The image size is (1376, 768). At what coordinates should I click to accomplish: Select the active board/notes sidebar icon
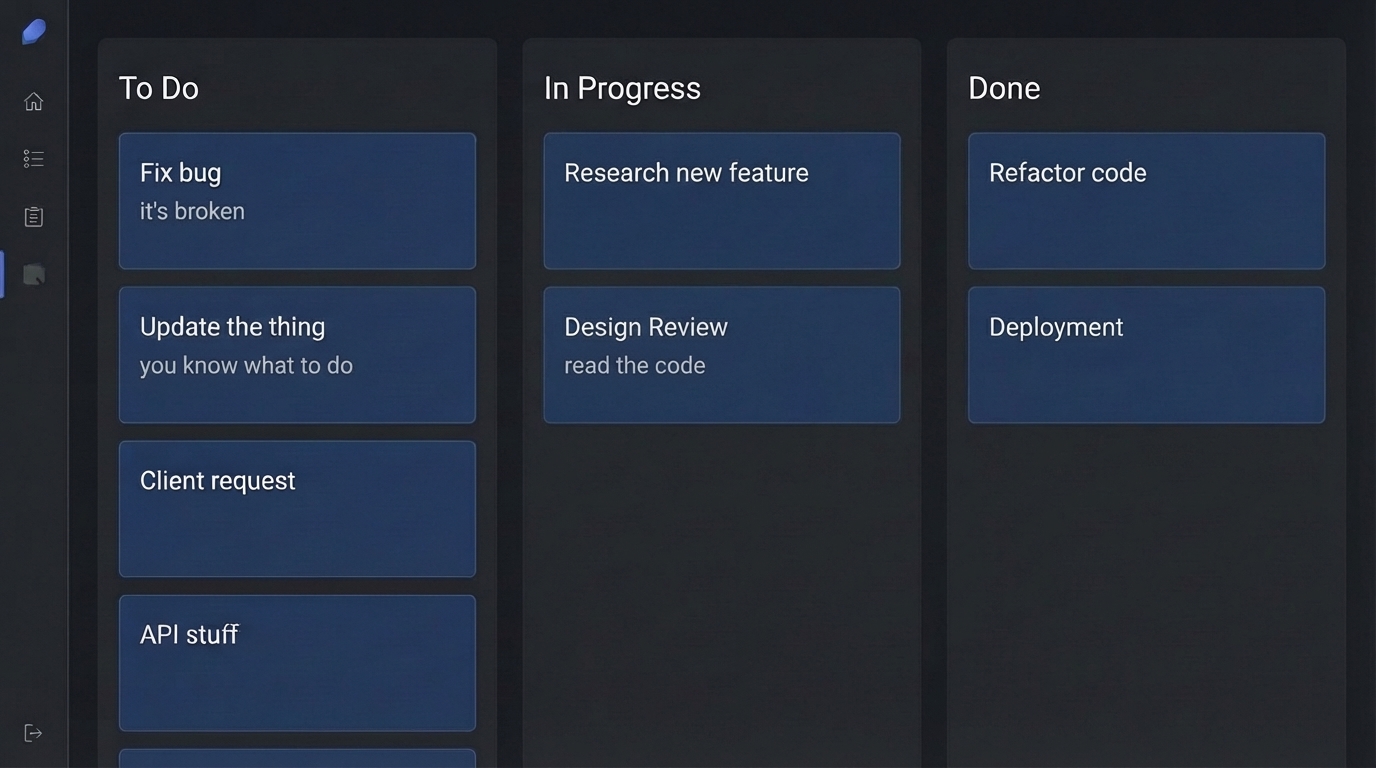point(34,275)
